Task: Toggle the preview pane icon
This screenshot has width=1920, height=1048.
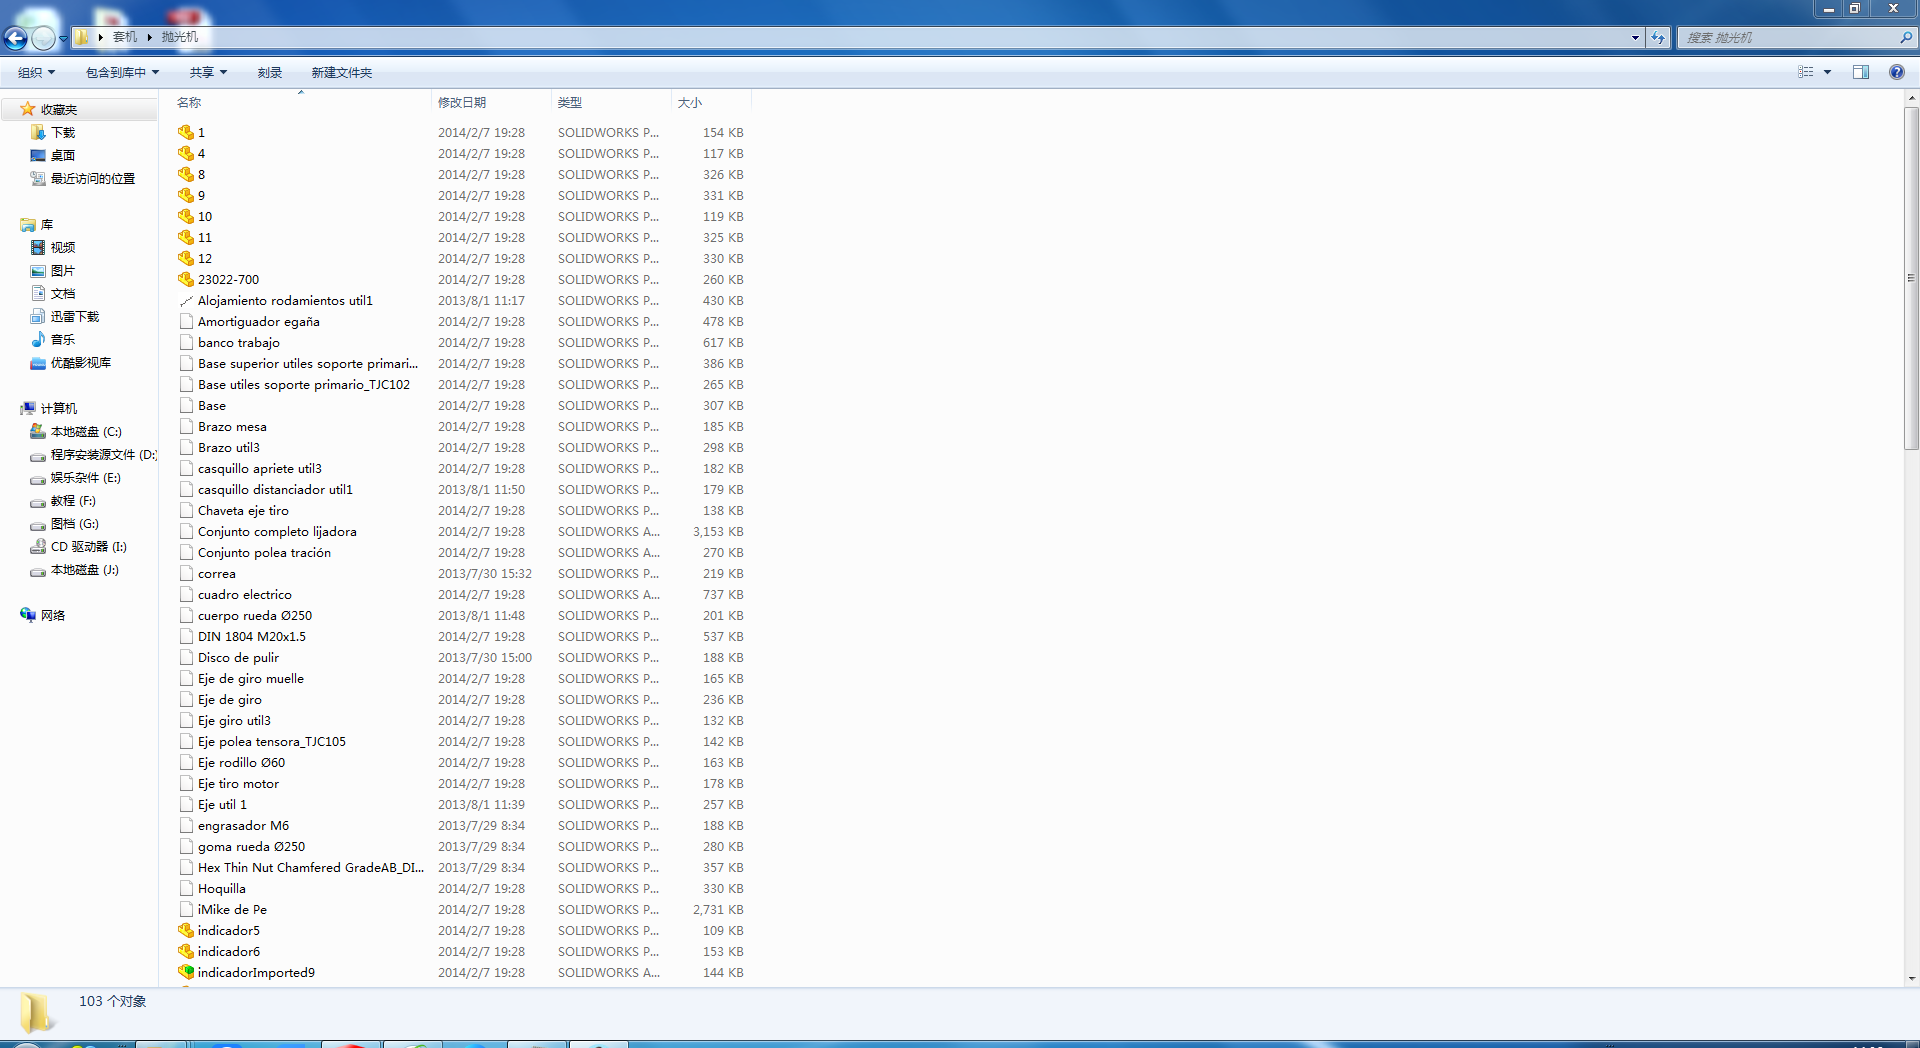Action: click(1861, 72)
